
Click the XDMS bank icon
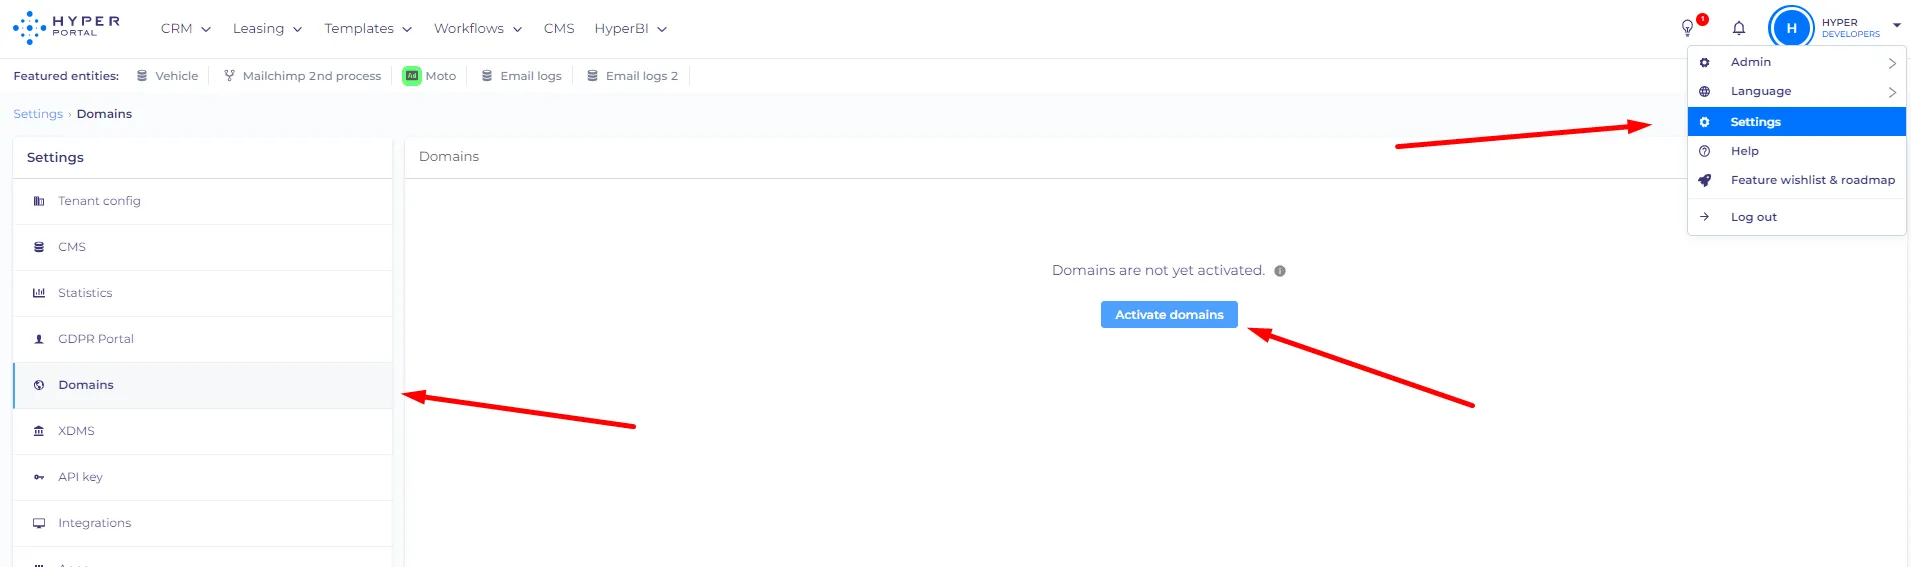coord(39,431)
